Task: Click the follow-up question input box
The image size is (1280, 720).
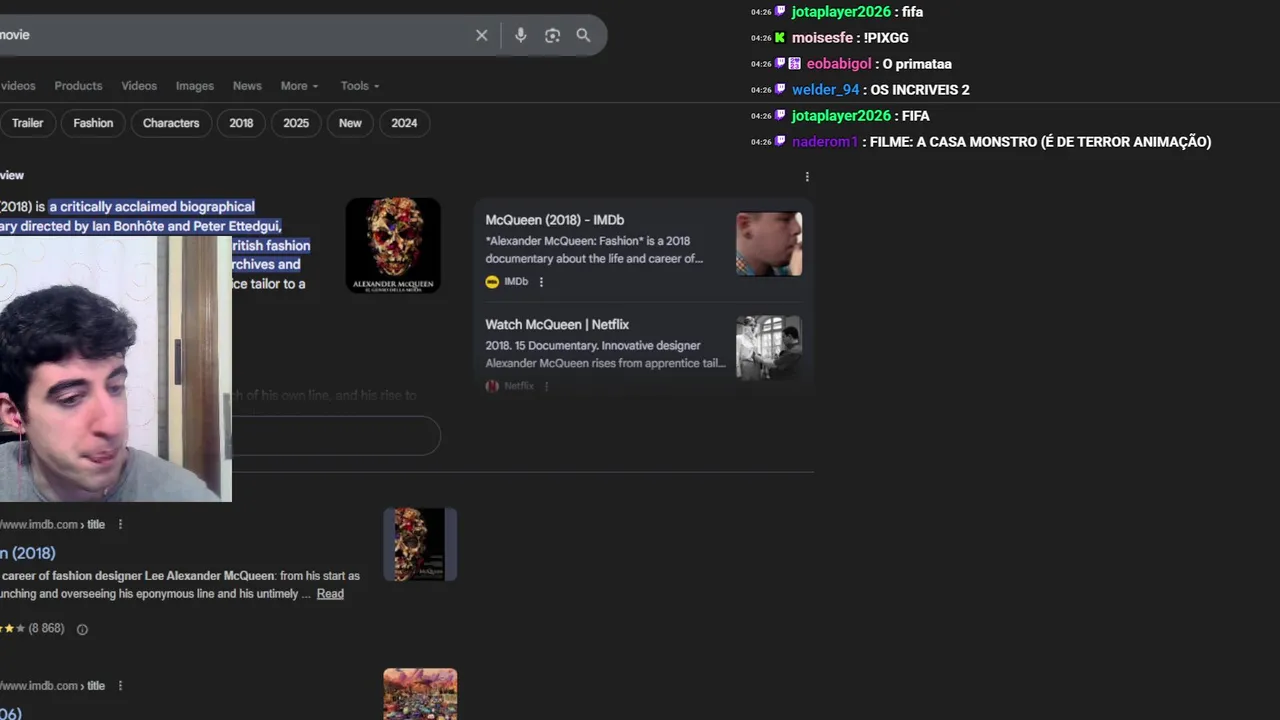Action: [335, 436]
